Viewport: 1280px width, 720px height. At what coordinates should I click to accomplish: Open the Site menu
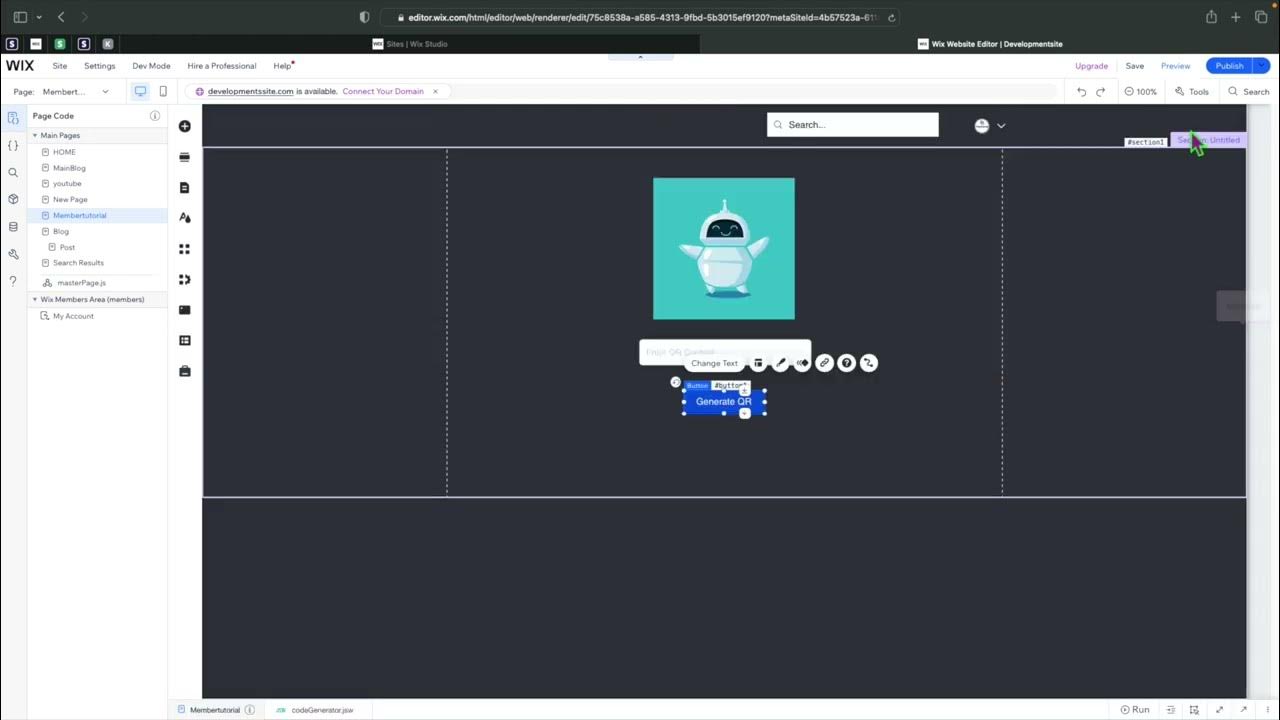(x=60, y=66)
